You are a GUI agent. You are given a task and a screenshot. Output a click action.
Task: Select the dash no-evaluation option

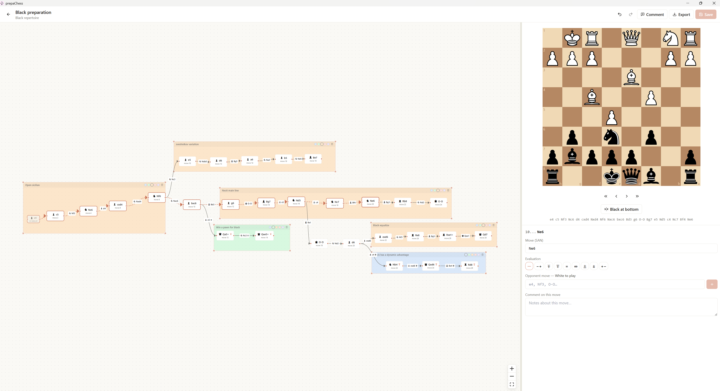[529, 266]
